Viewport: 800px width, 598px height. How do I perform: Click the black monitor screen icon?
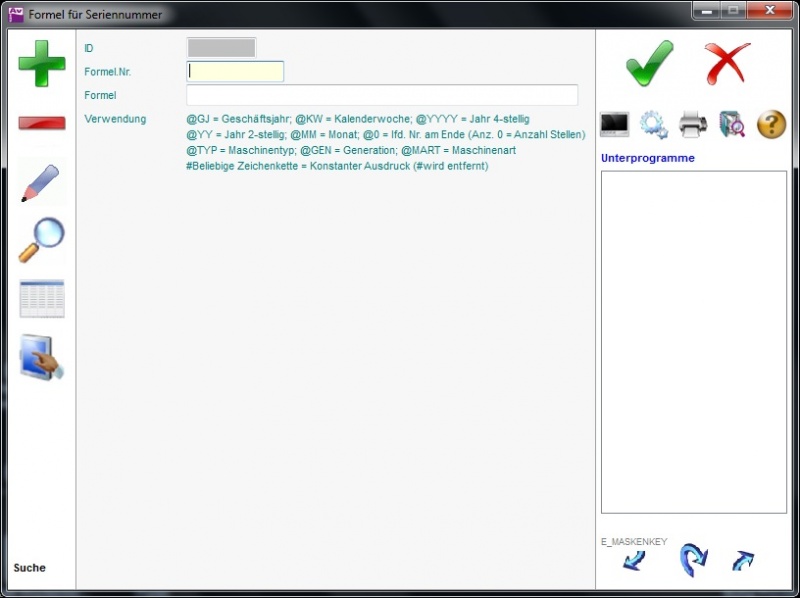pyautogui.click(x=614, y=124)
